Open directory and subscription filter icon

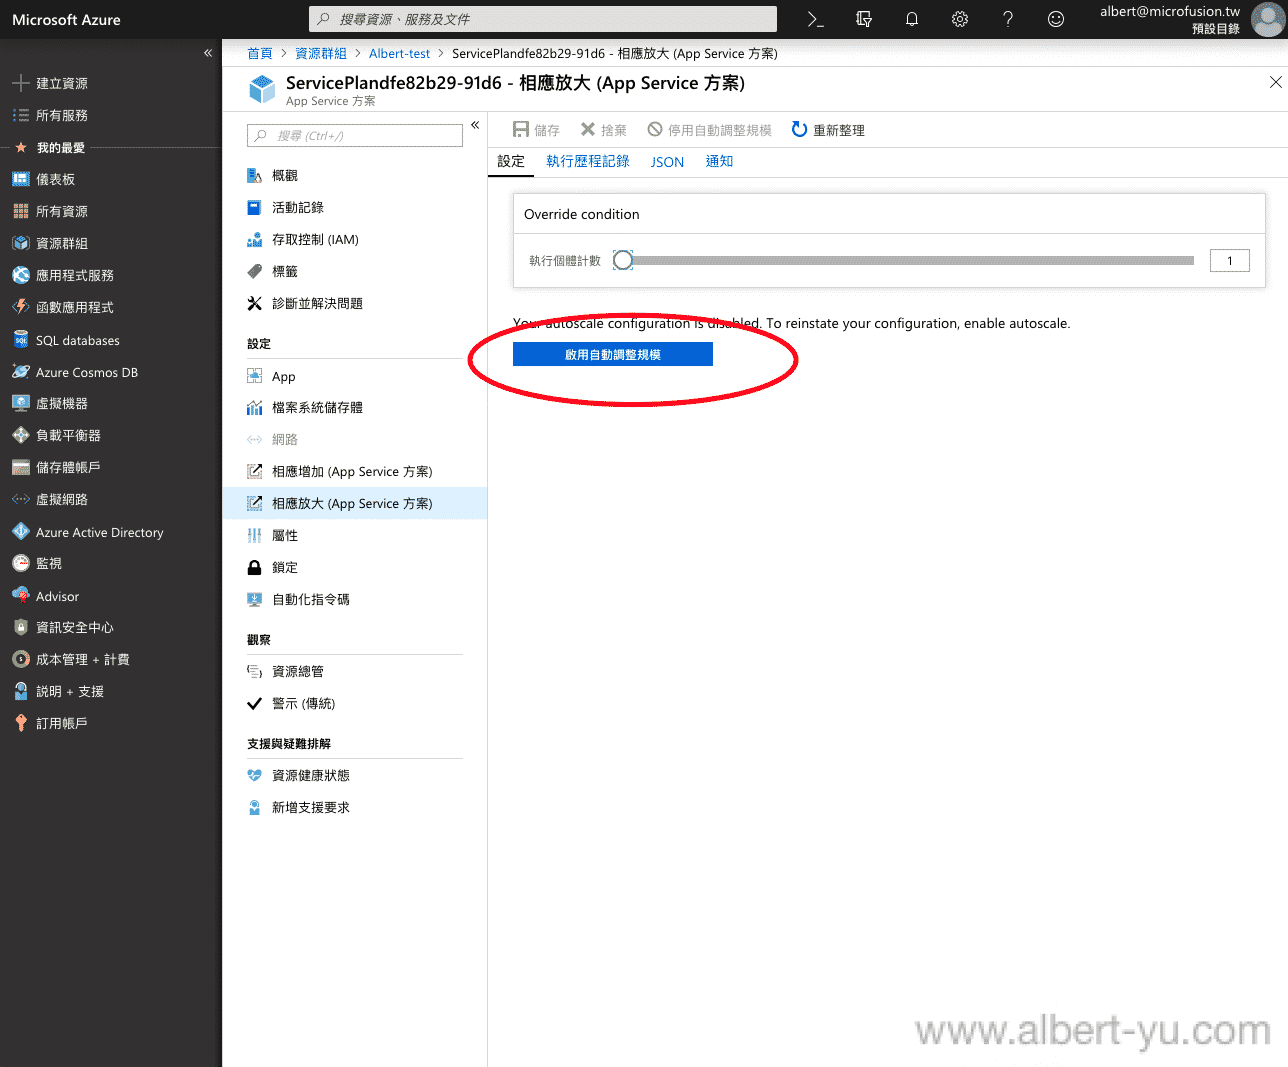point(864,19)
